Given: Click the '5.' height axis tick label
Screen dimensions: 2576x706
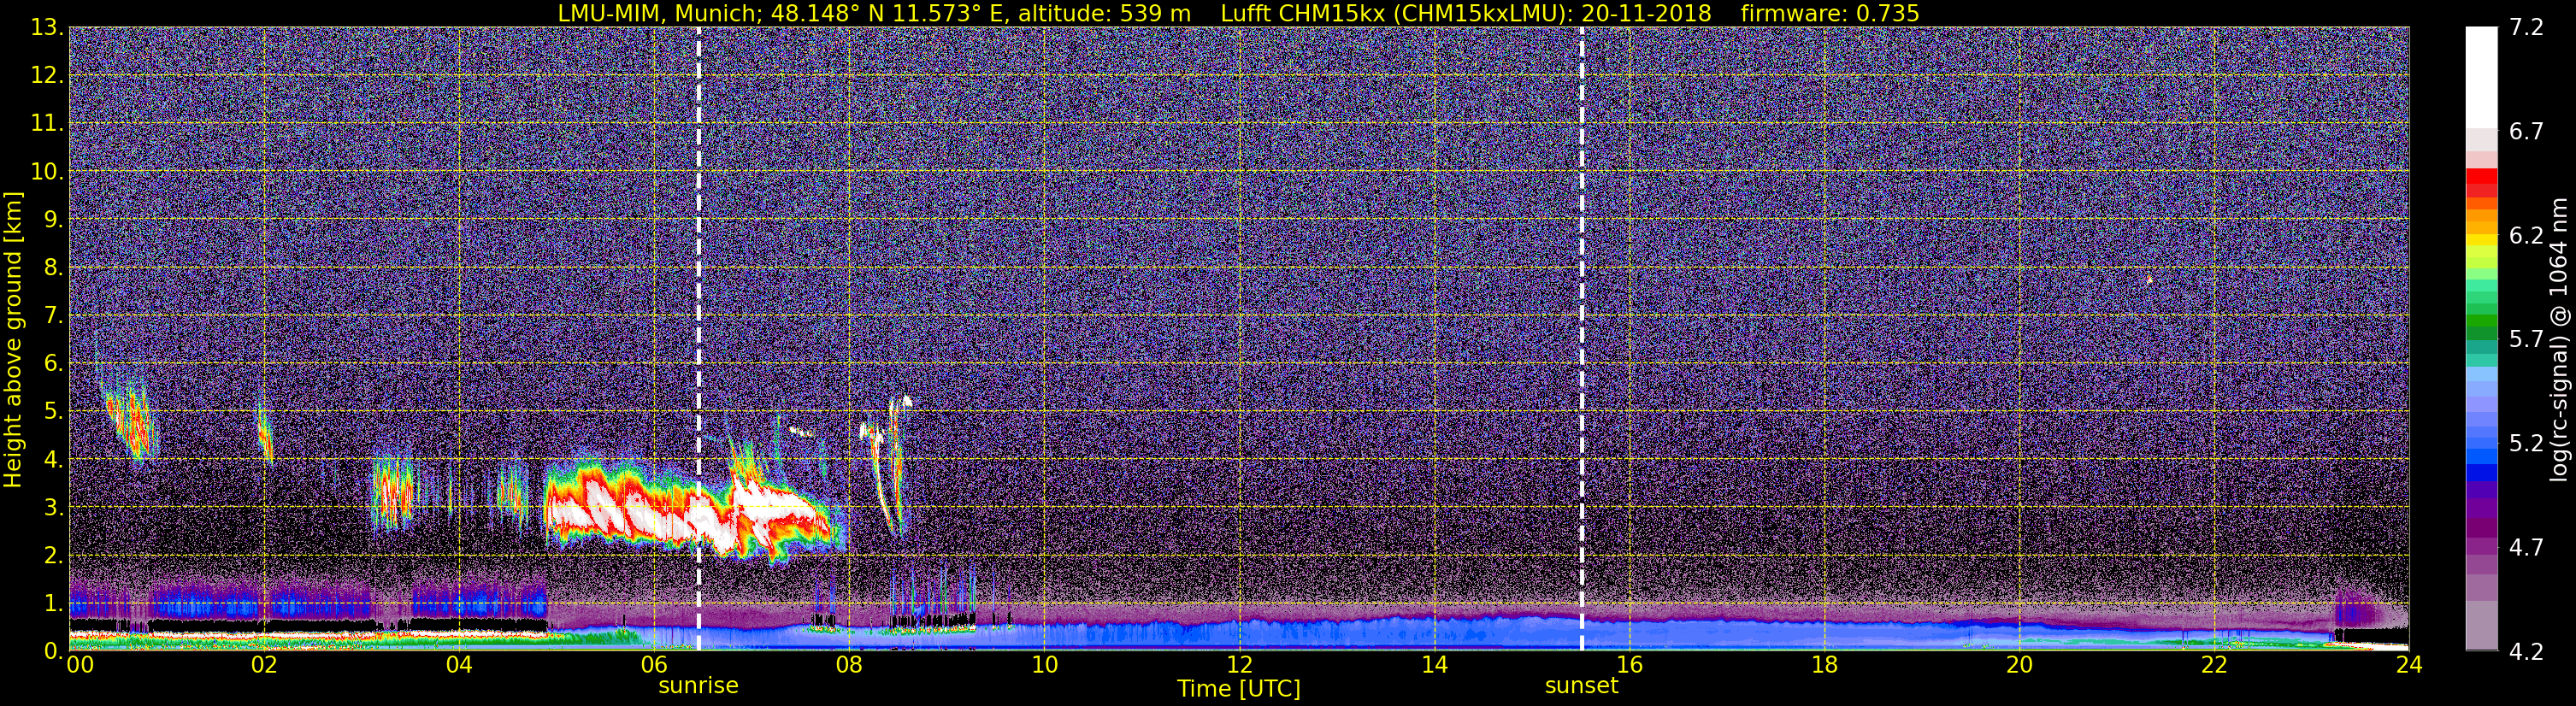Looking at the screenshot, I should pos(53,411).
